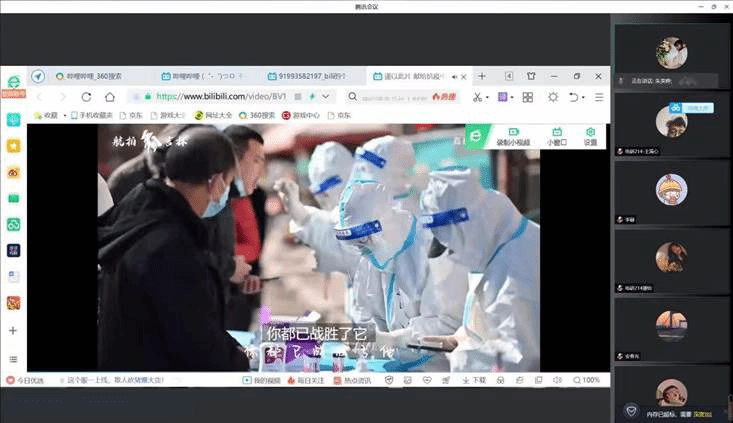The width and height of the screenshot is (733, 423).
Task: Switch to the 哔哩哔哩_360搜索 tab
Action: point(95,76)
